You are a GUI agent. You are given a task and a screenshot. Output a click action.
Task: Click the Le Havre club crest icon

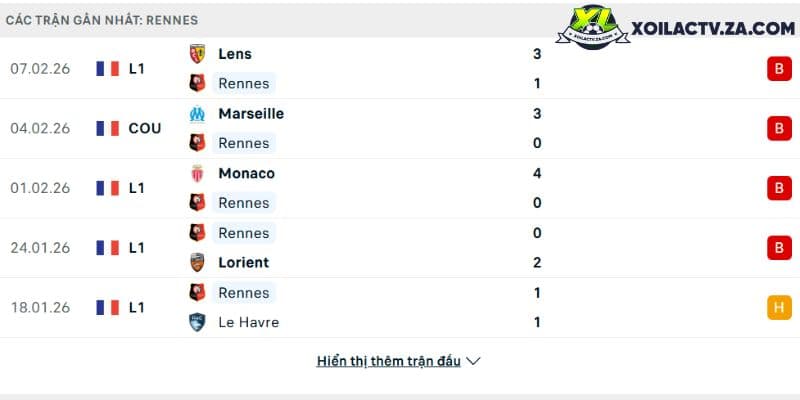(x=197, y=322)
